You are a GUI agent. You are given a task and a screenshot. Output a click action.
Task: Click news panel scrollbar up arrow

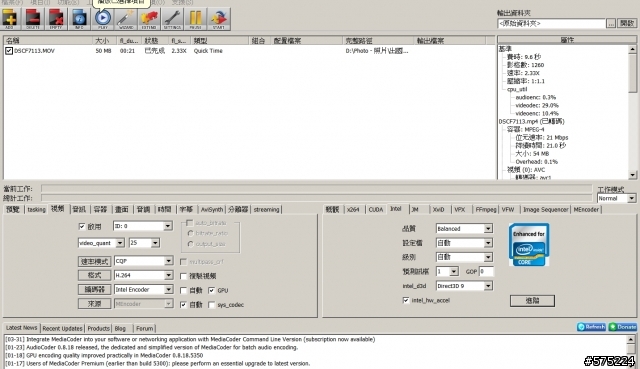tap(631, 339)
